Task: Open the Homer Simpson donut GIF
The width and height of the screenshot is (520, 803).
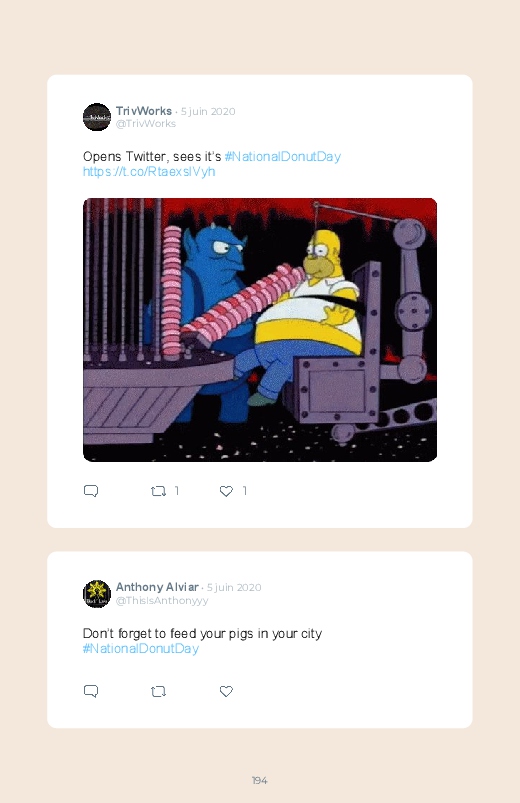Action: tap(260, 330)
